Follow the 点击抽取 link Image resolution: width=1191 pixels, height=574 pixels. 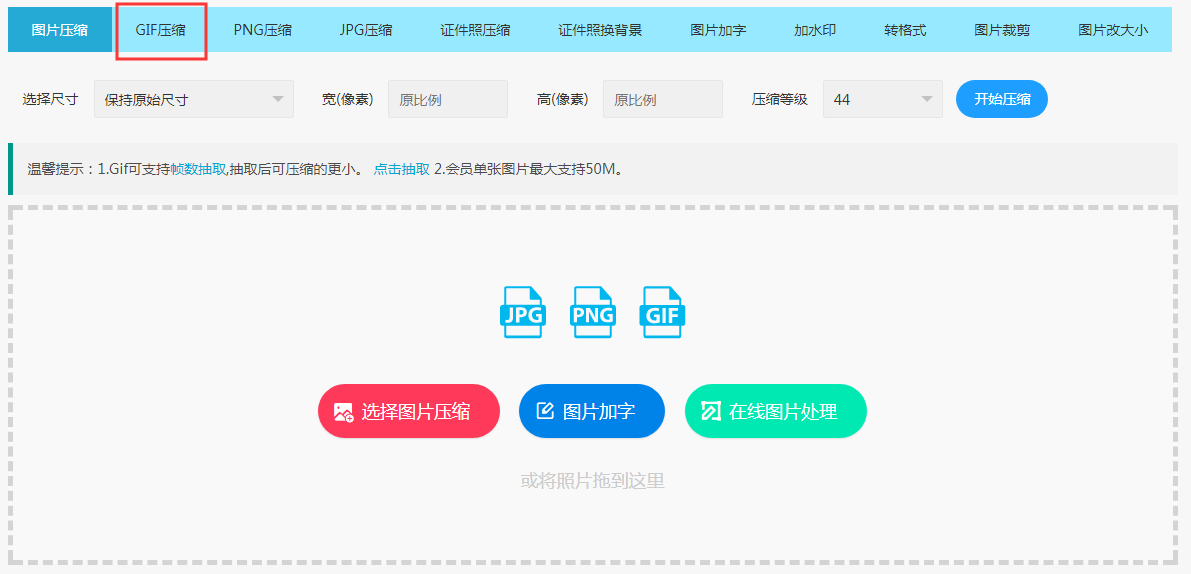pyautogui.click(x=402, y=169)
